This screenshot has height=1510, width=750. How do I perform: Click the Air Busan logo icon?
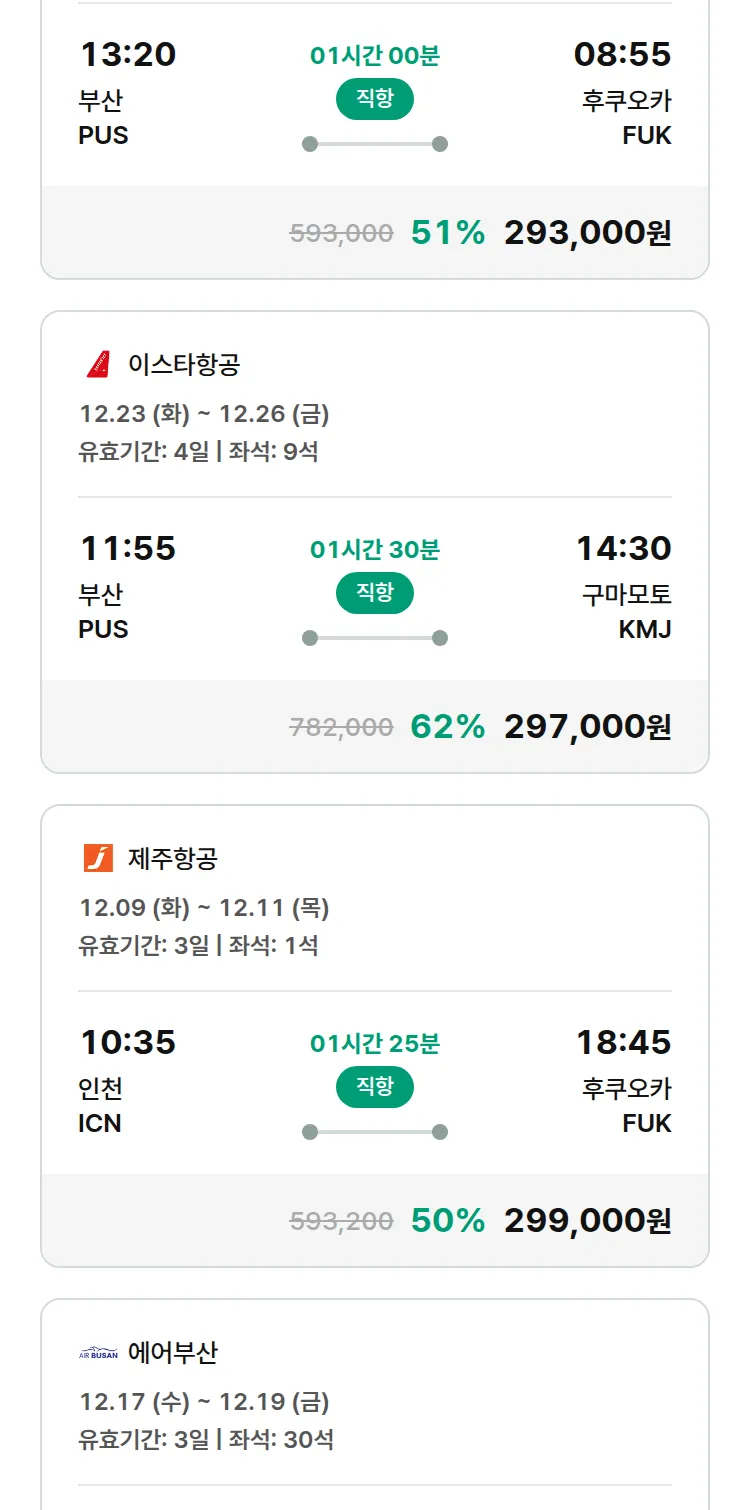pyautogui.click(x=98, y=1353)
